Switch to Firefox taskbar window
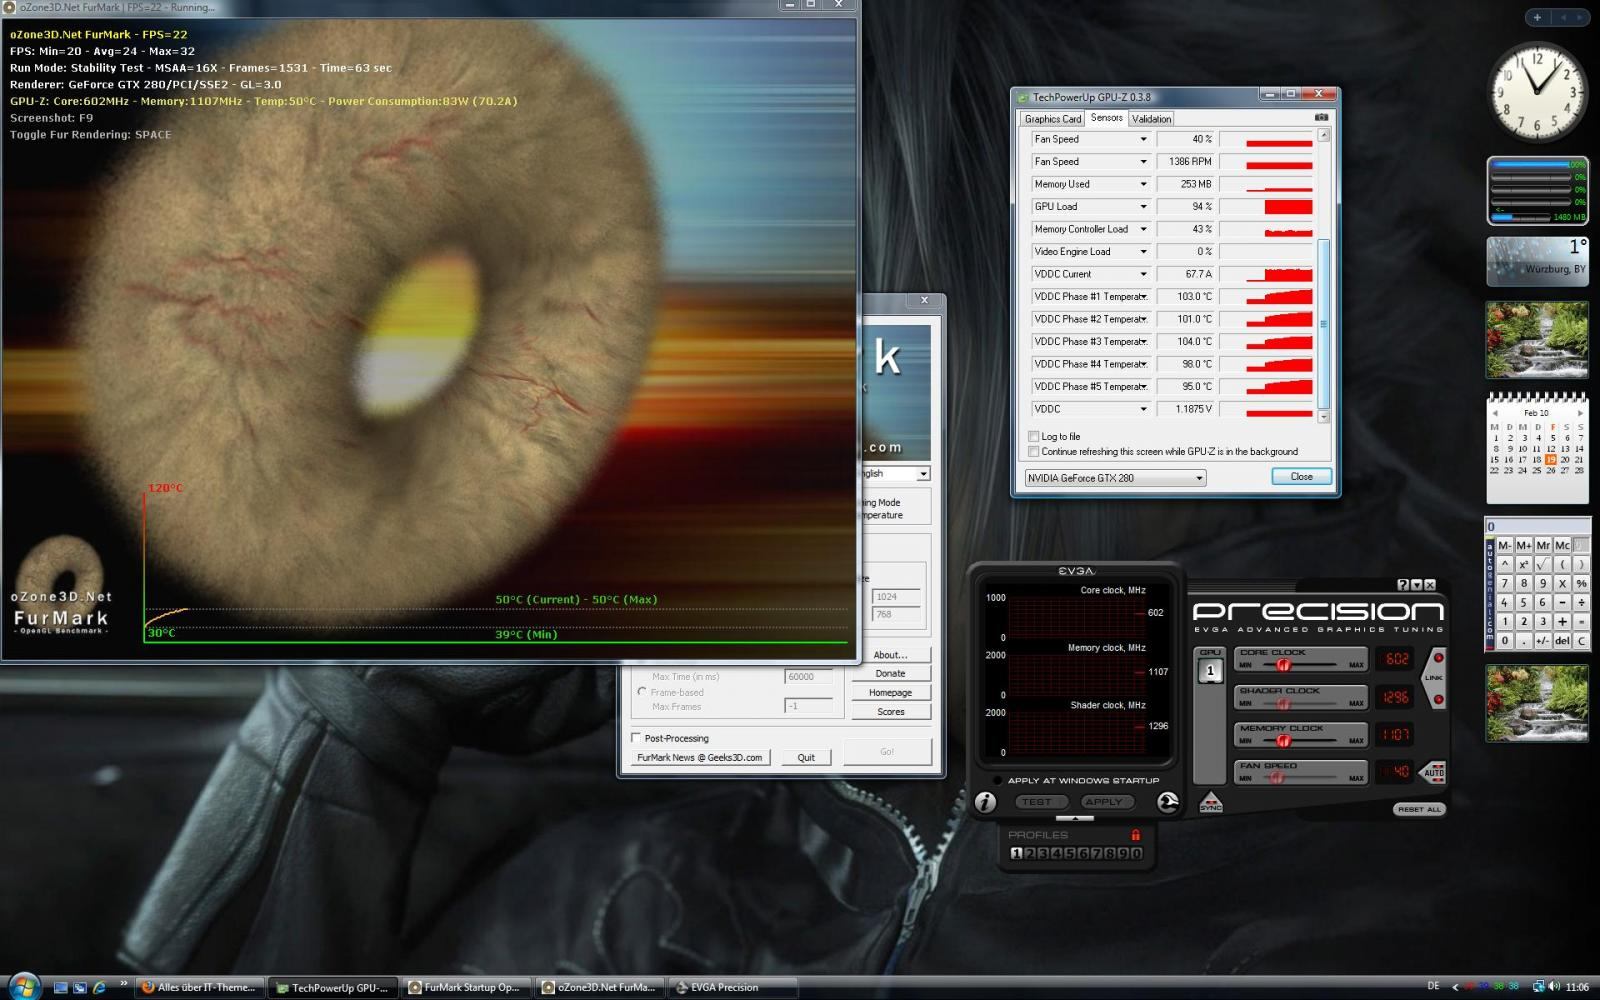Screen dimensions: 1600x1000 click(199, 987)
